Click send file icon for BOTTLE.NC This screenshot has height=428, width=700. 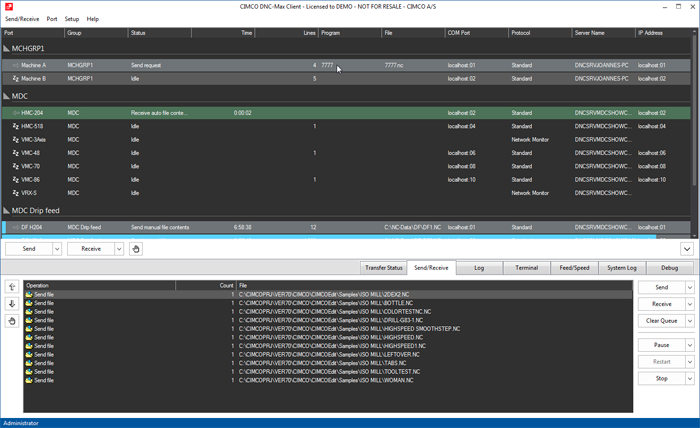pos(29,303)
